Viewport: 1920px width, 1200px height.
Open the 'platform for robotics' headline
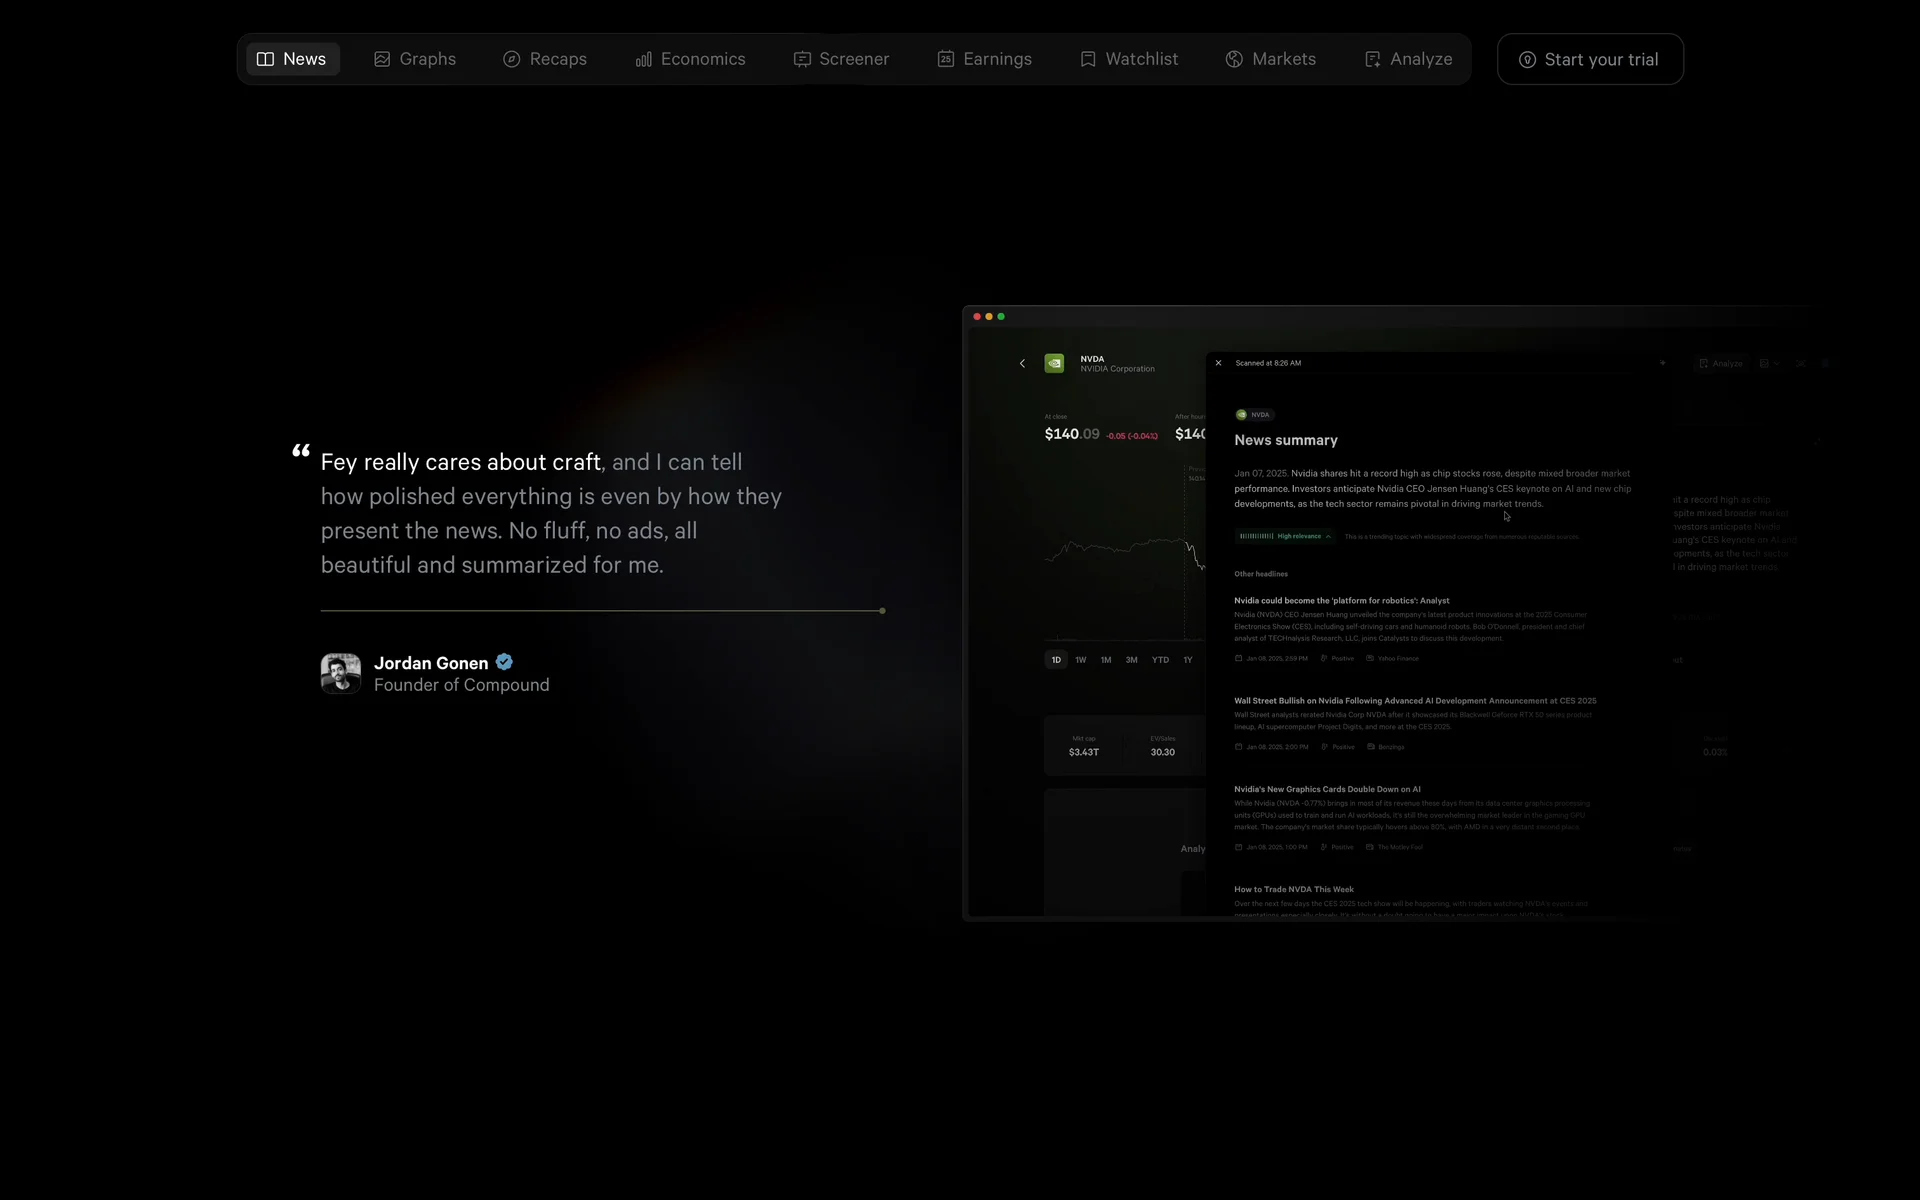tap(1341, 601)
